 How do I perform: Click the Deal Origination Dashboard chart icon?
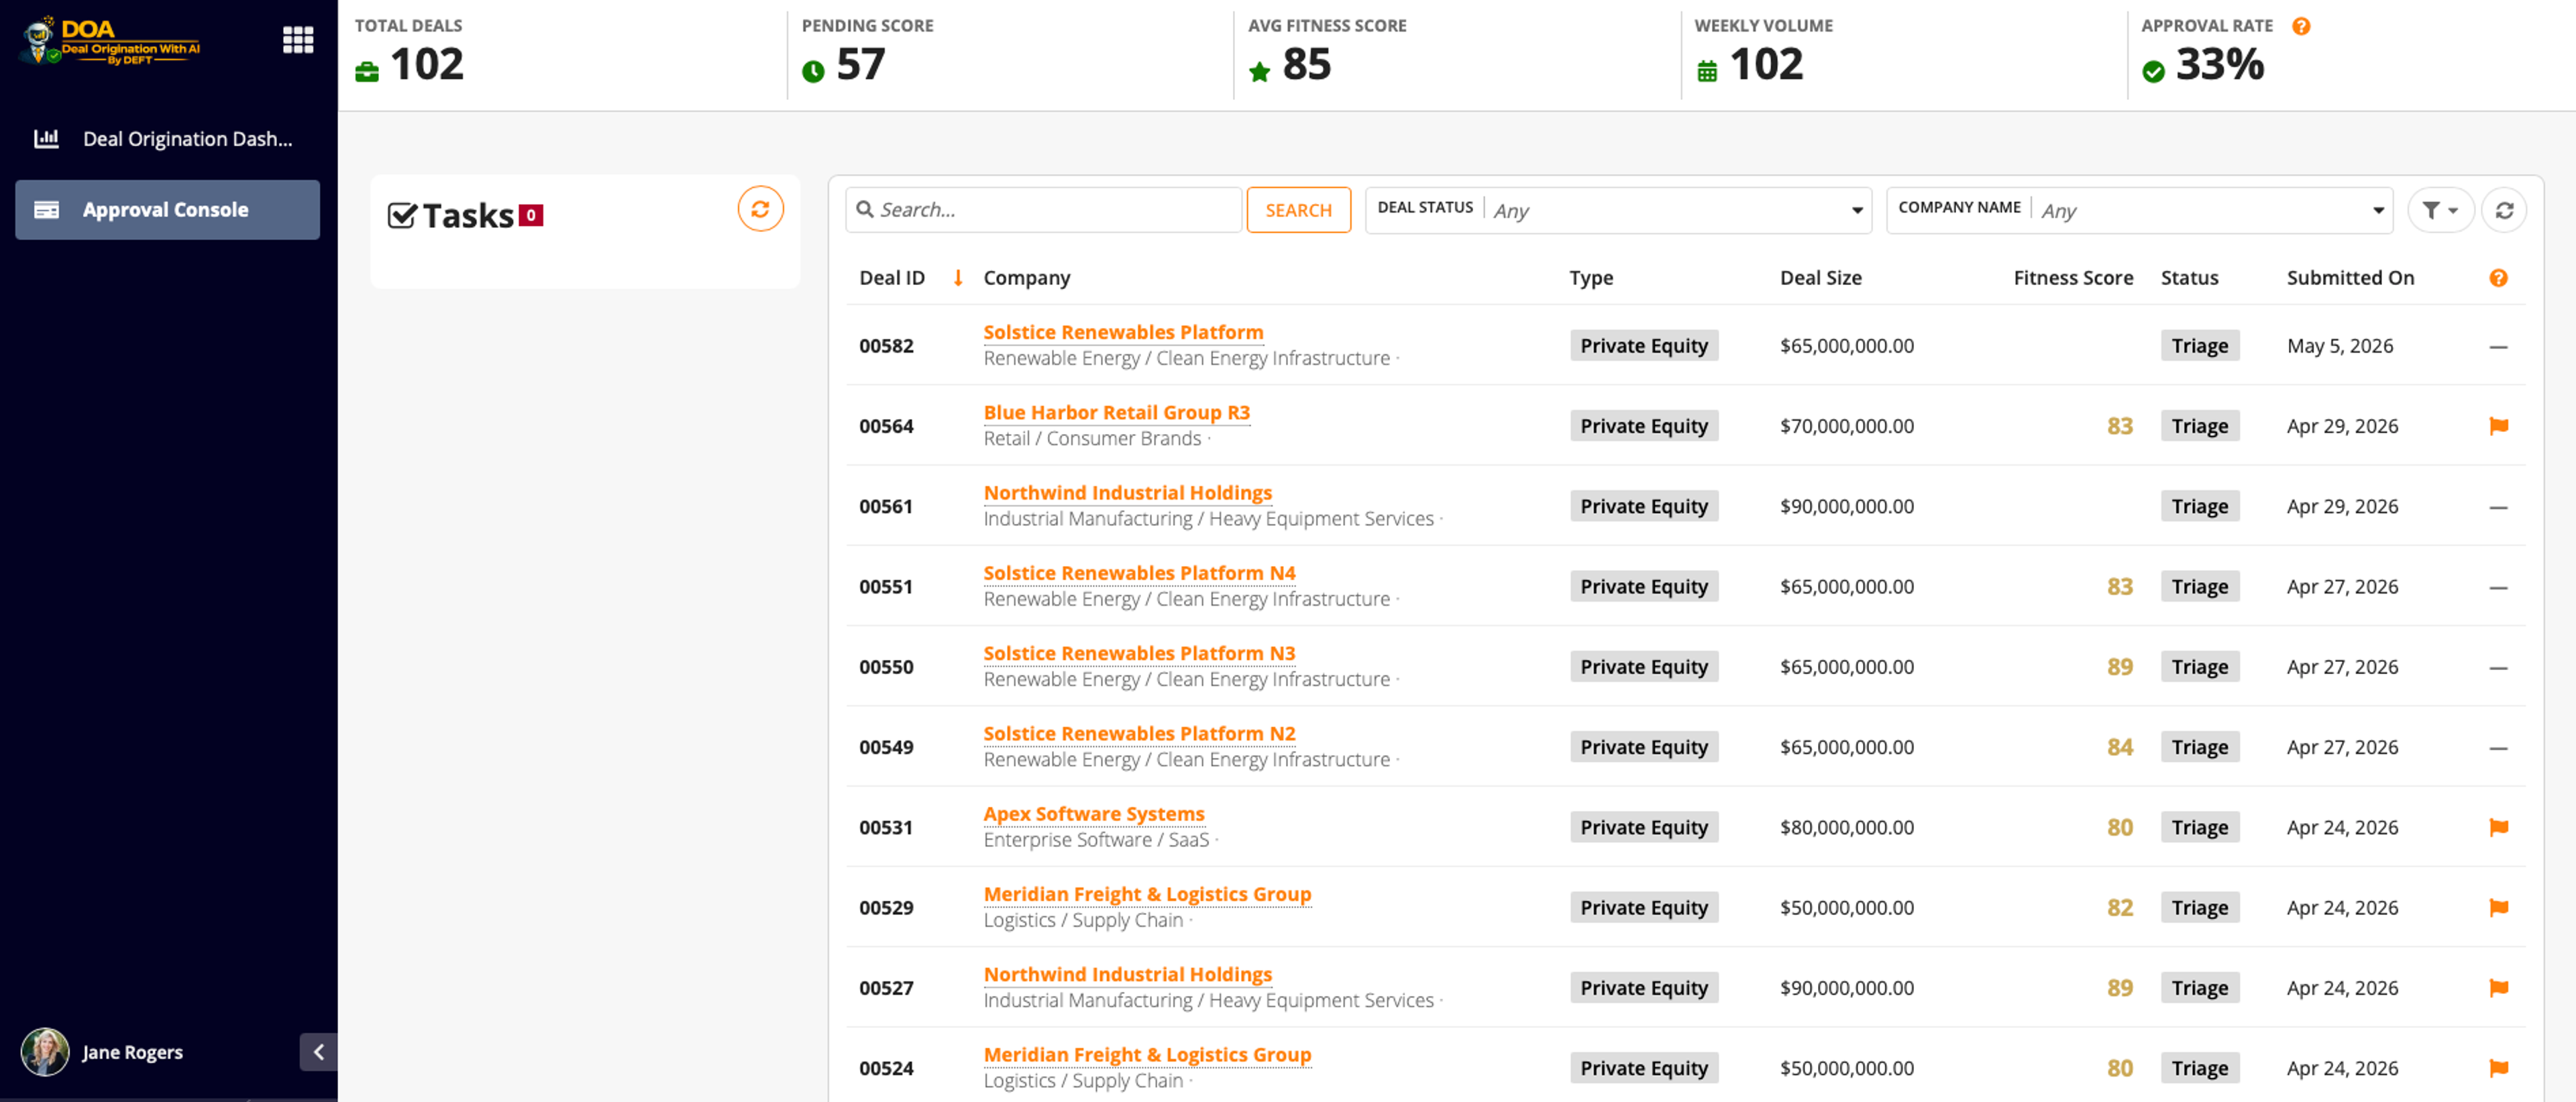tap(46, 139)
